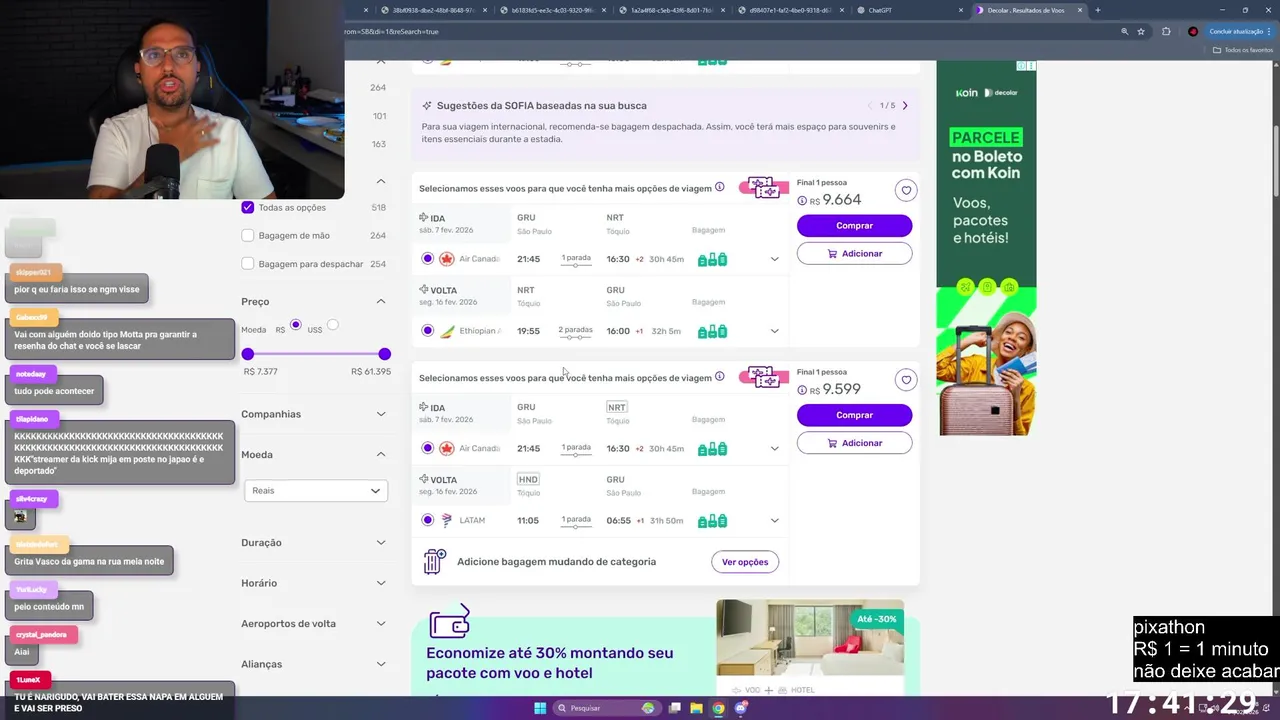This screenshot has width=1280, height=720.
Task: Click Adicionar for the R$ 9.664 flight
Action: pos(854,254)
